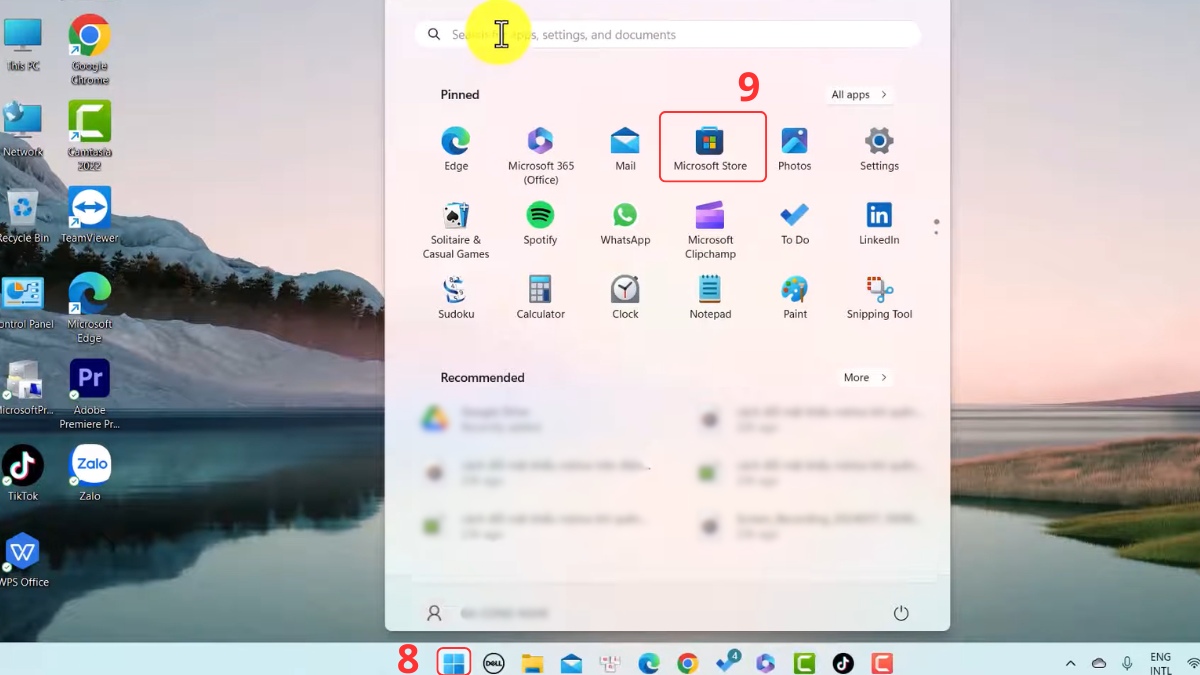Open Google Drive recommended item

535,419
